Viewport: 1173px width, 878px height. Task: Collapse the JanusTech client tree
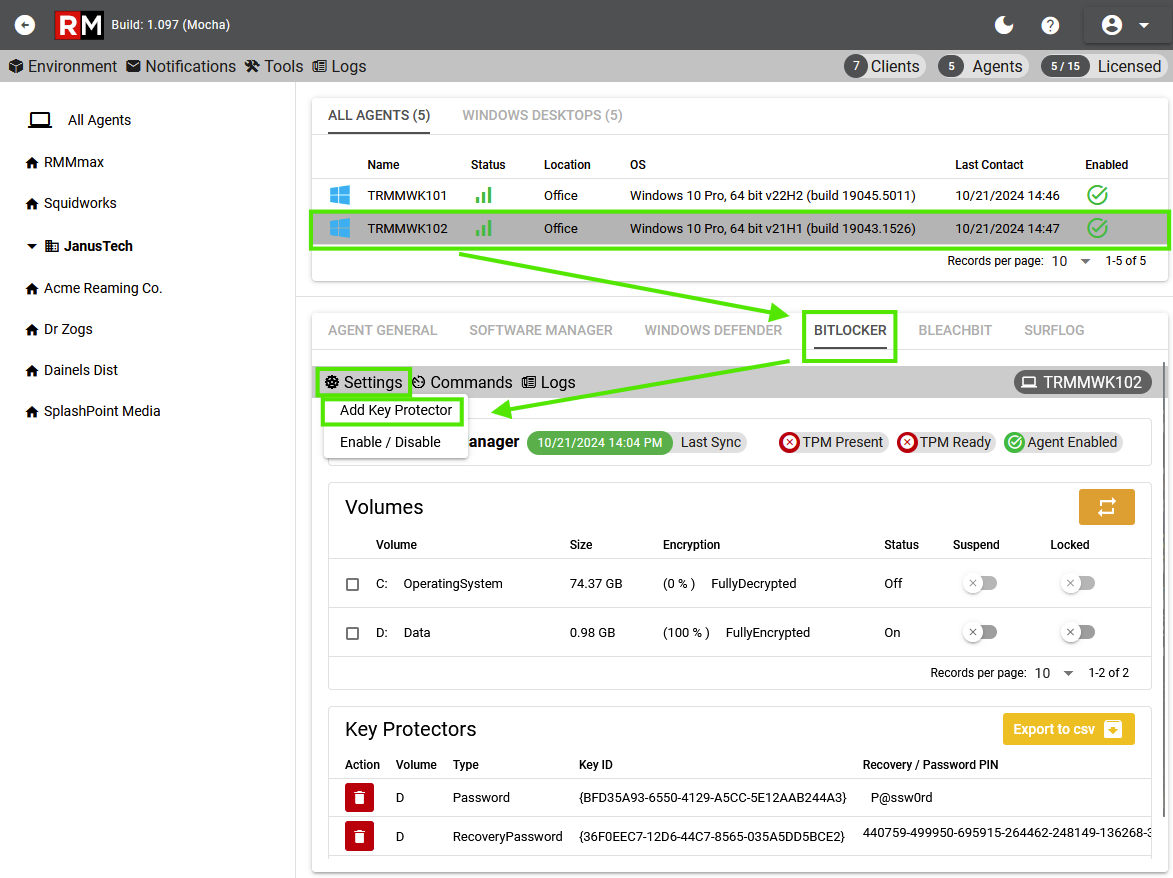[31, 246]
